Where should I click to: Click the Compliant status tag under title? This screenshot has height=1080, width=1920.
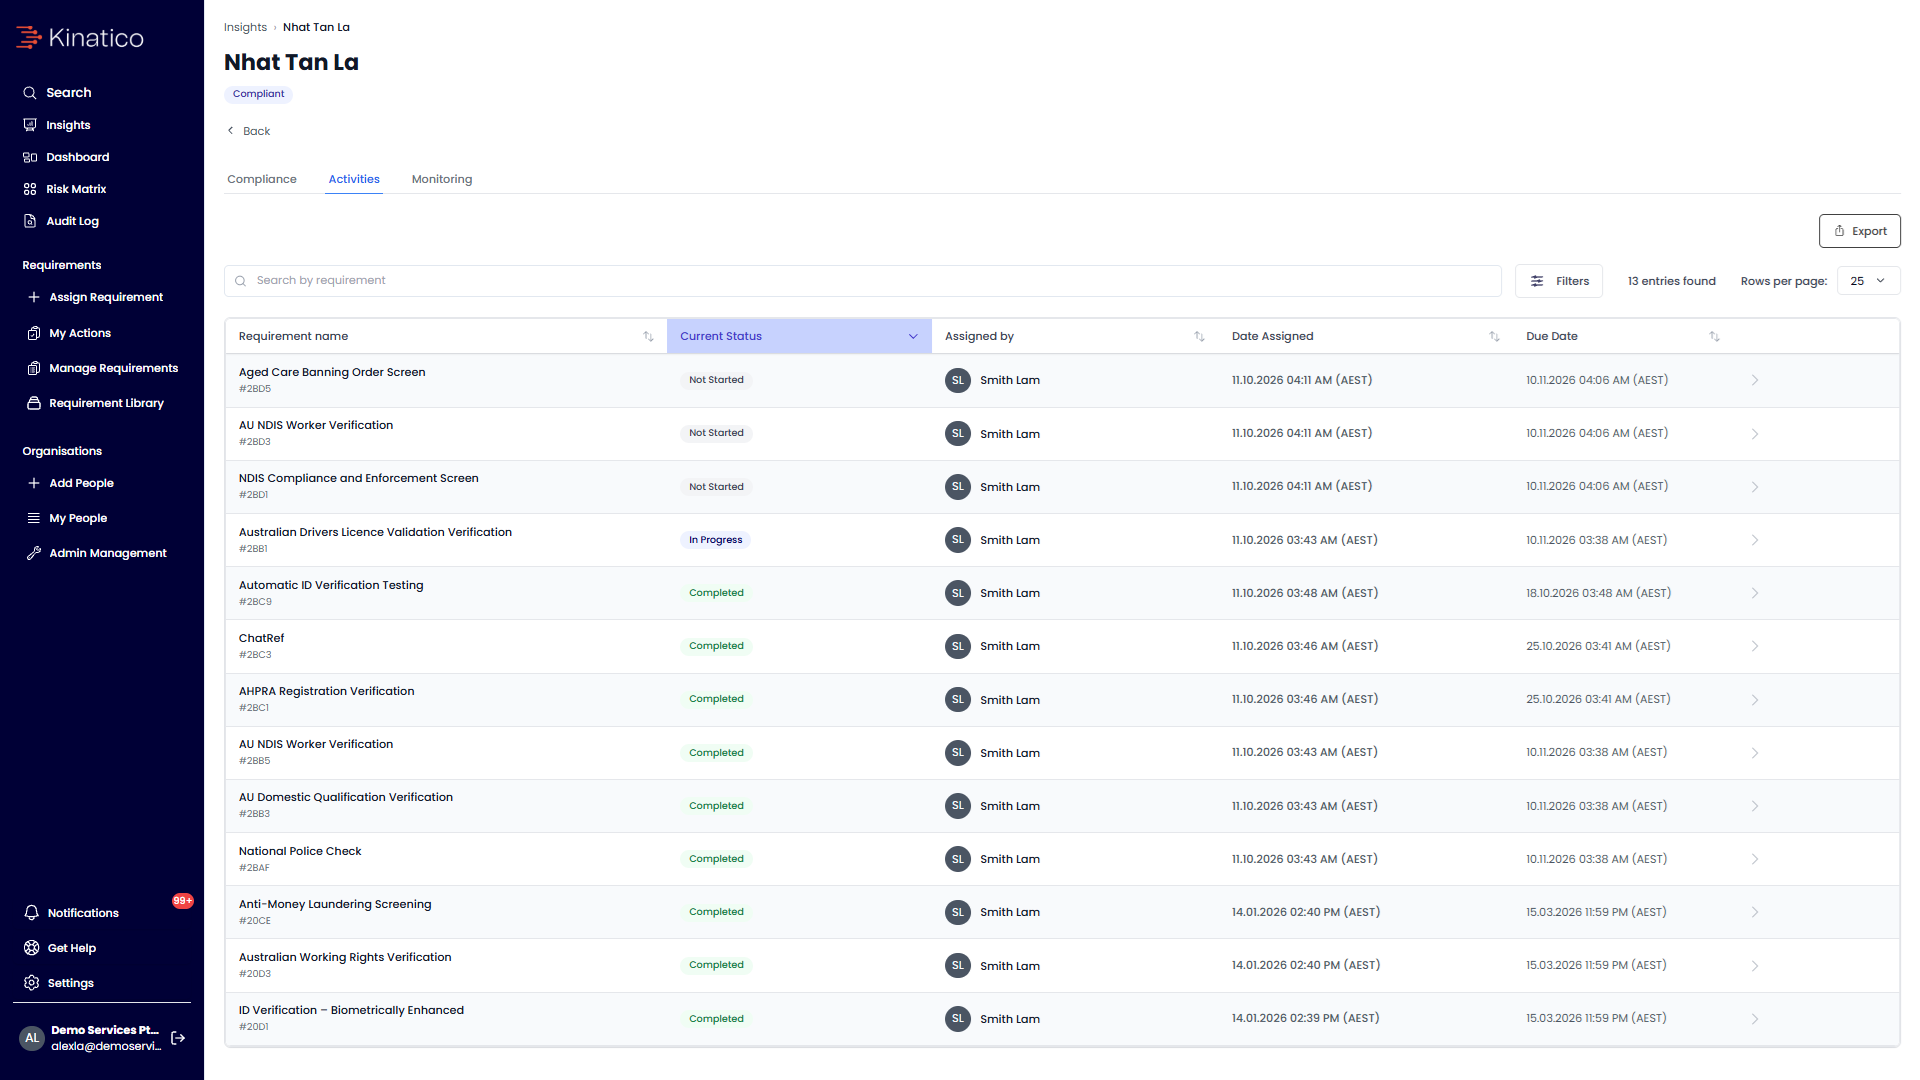(x=258, y=94)
